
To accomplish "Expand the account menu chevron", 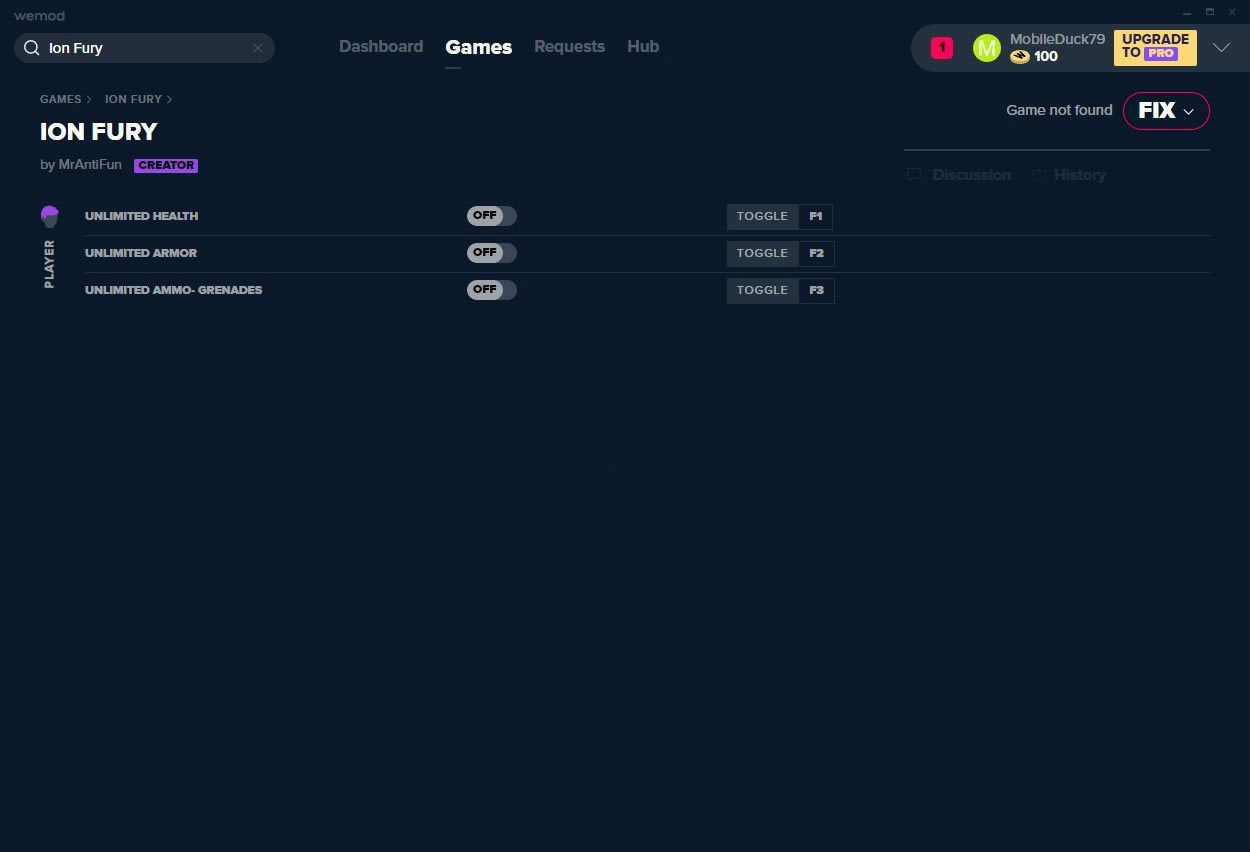I will coord(1221,47).
